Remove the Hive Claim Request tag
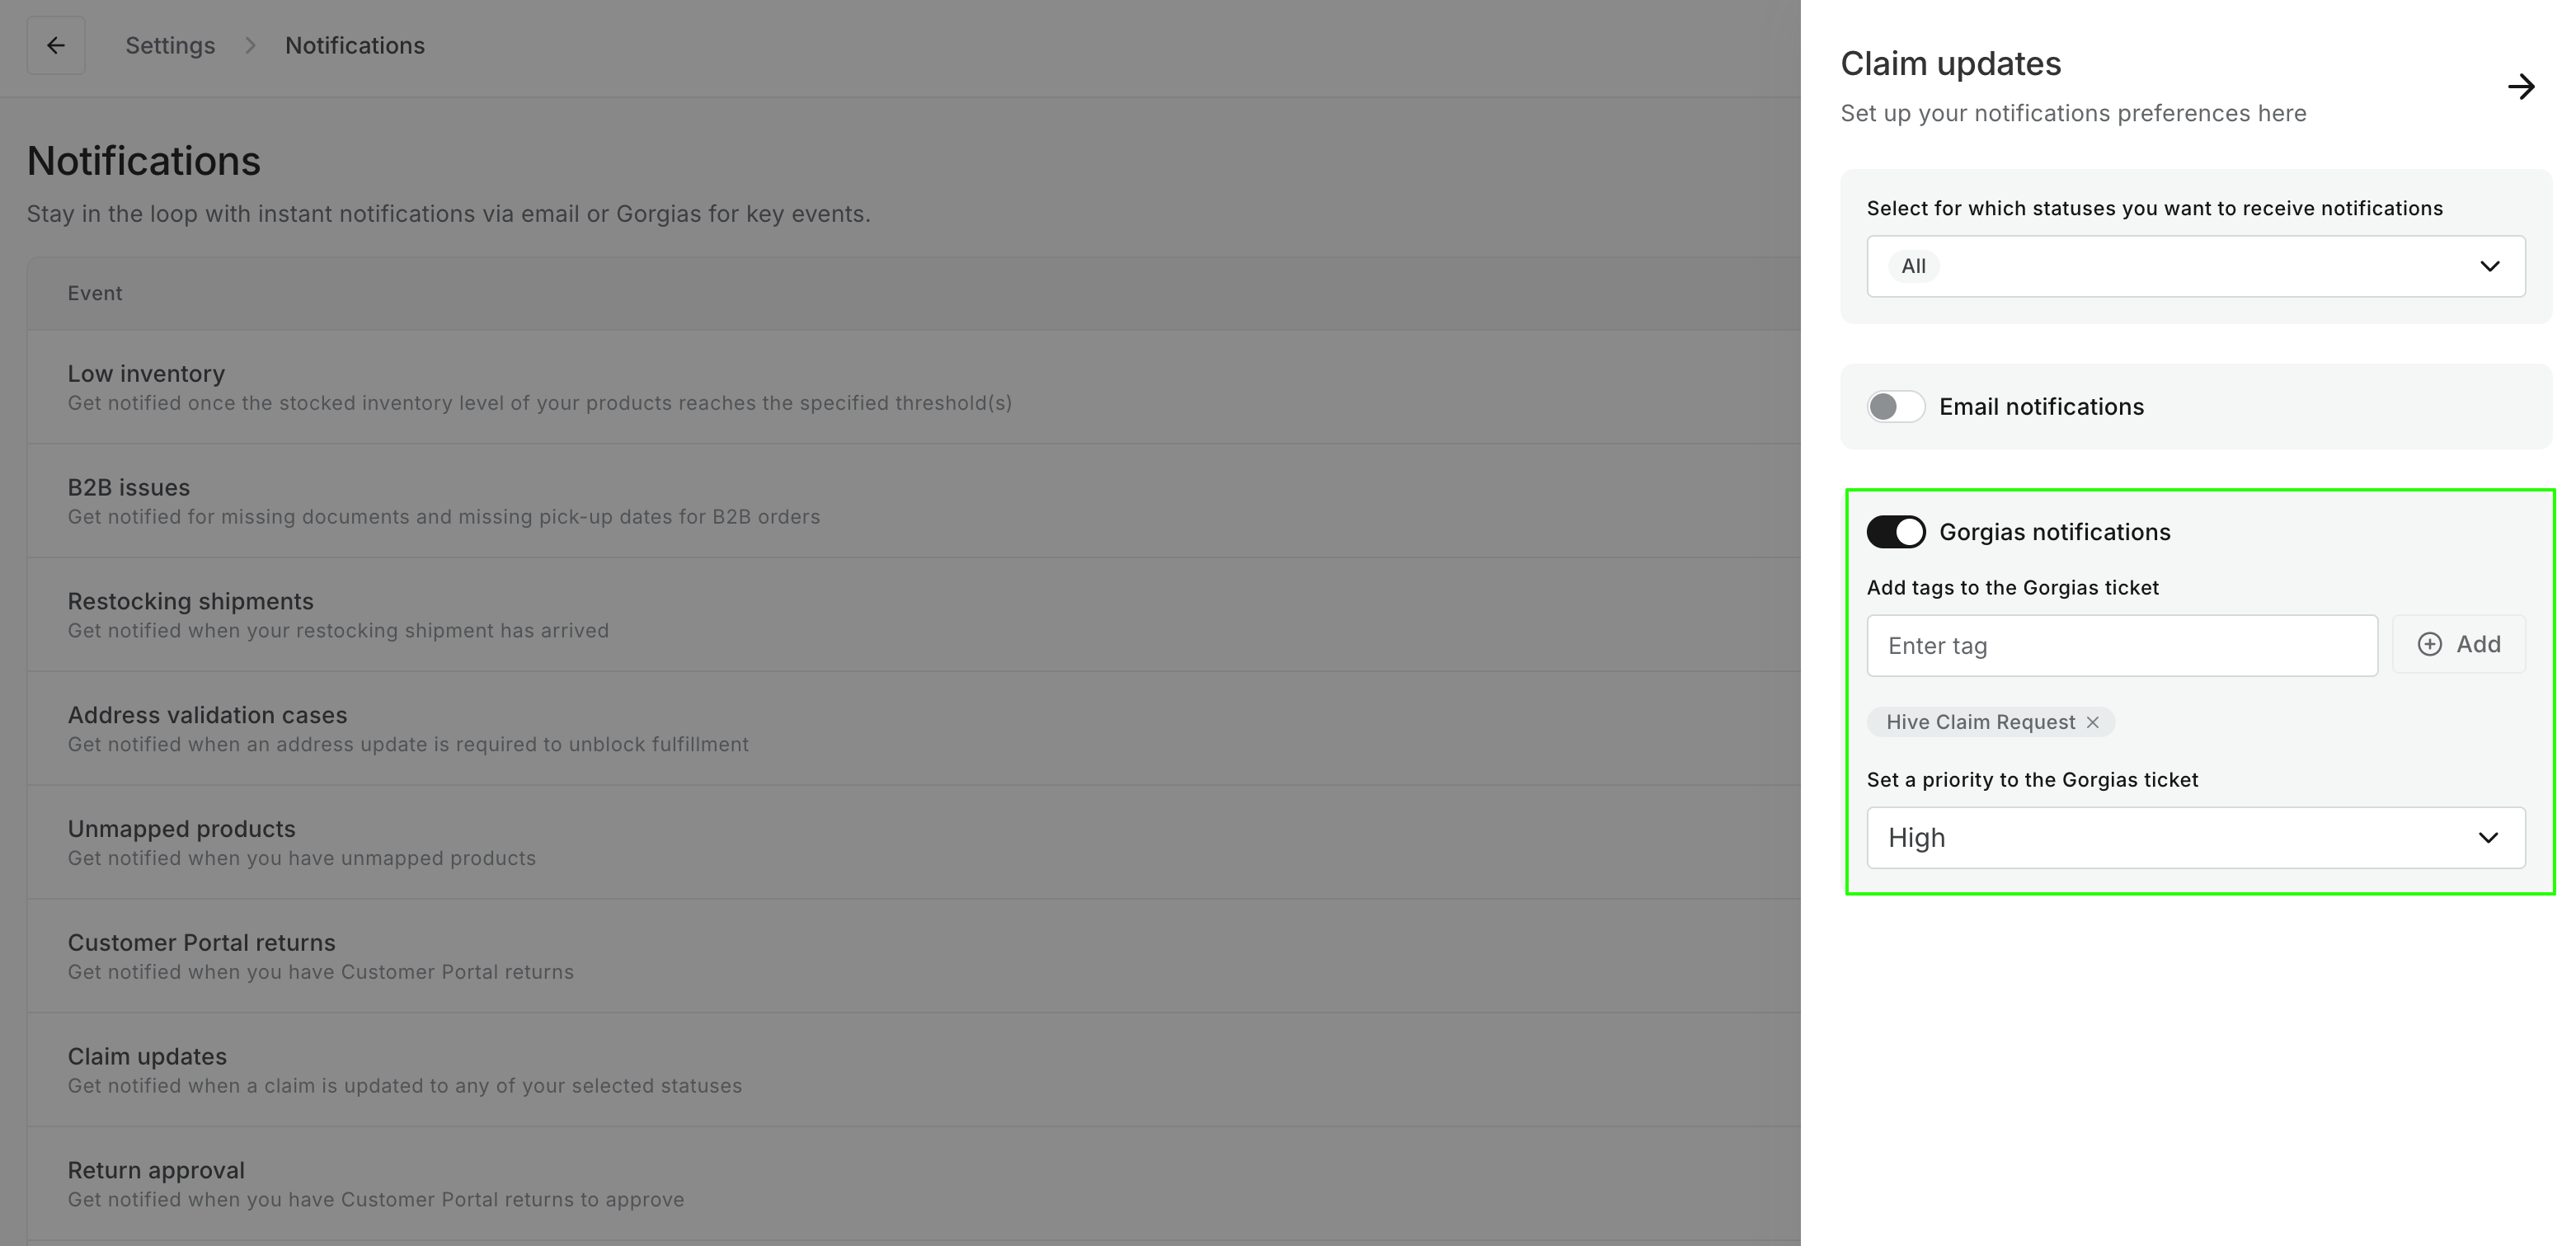 [x=2092, y=722]
